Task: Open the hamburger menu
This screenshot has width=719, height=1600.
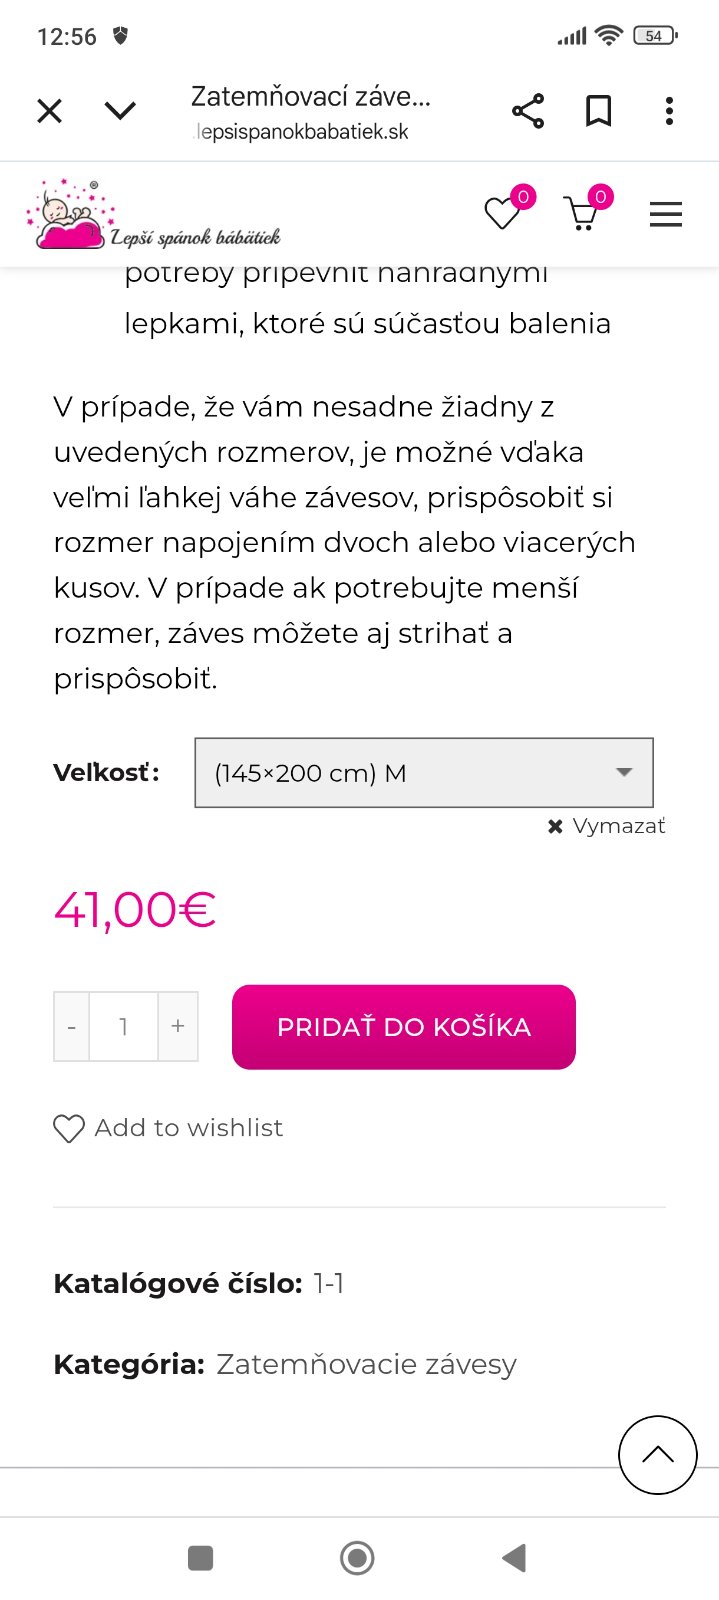Action: point(665,215)
